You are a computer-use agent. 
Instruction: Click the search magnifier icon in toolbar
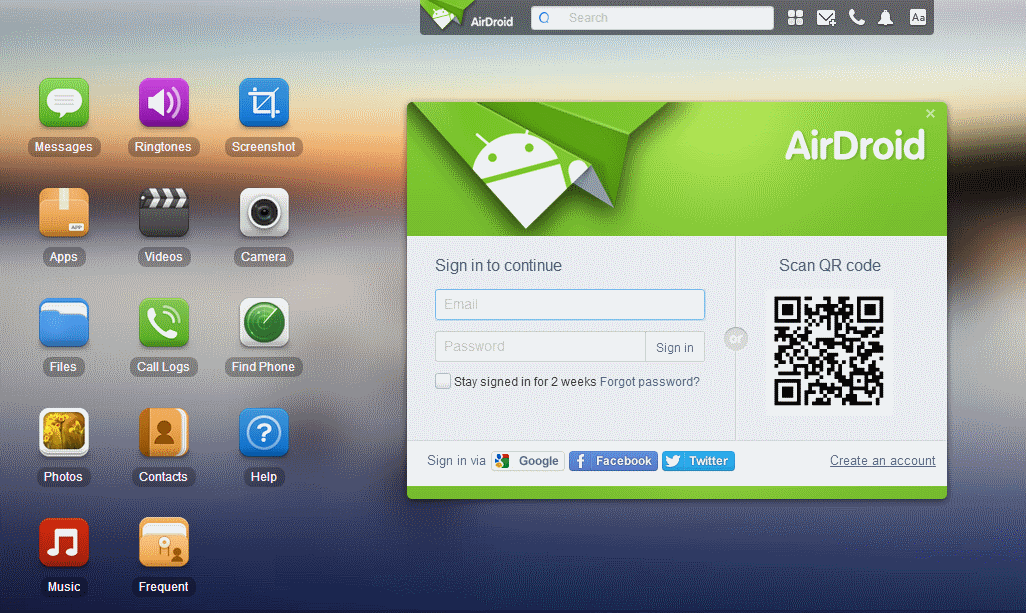tap(544, 18)
